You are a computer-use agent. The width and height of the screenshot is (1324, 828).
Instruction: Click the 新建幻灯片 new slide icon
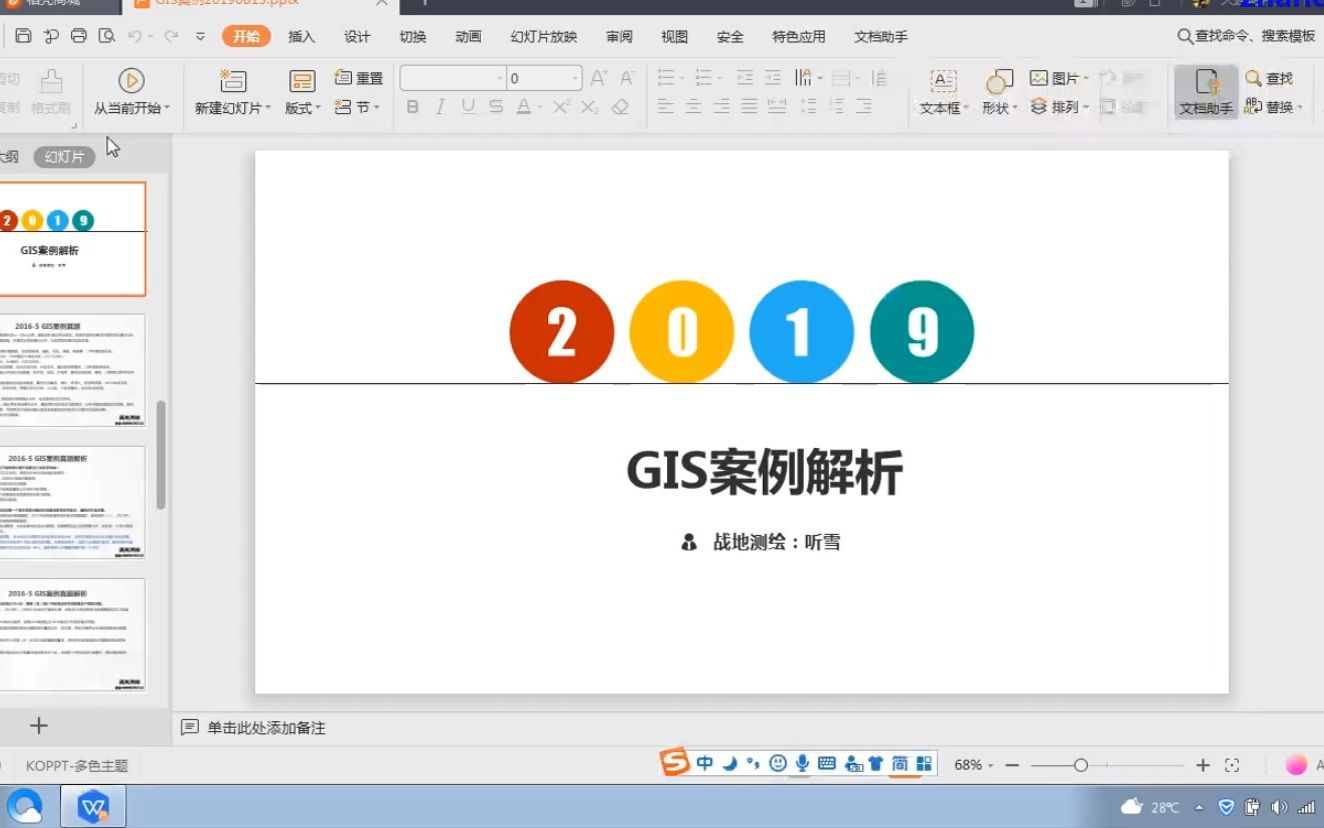(233, 81)
